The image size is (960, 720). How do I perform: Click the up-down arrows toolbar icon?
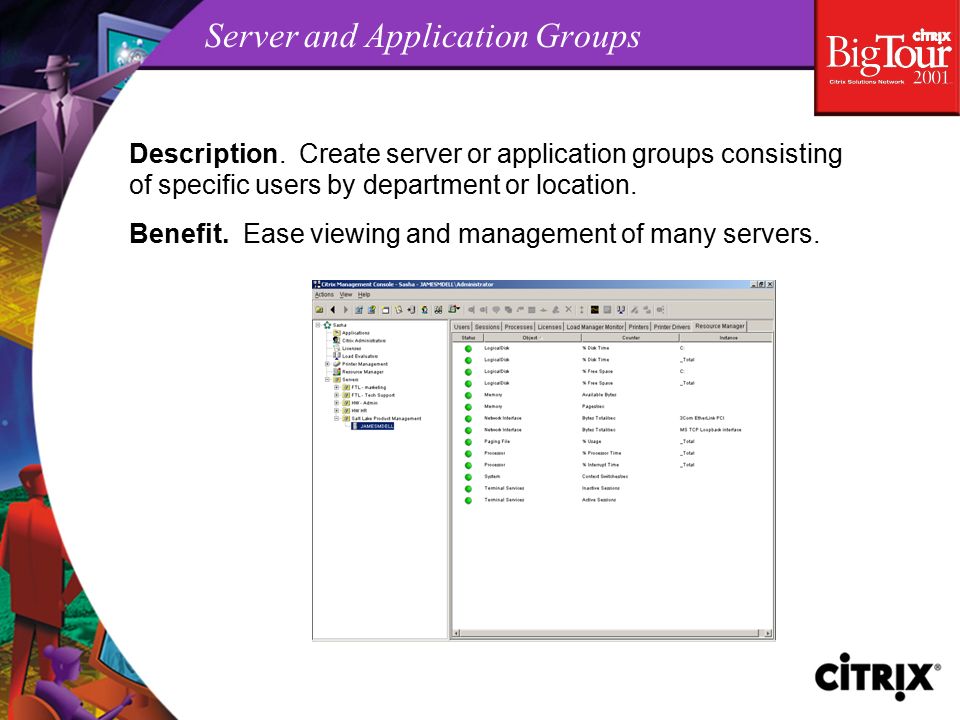point(582,310)
